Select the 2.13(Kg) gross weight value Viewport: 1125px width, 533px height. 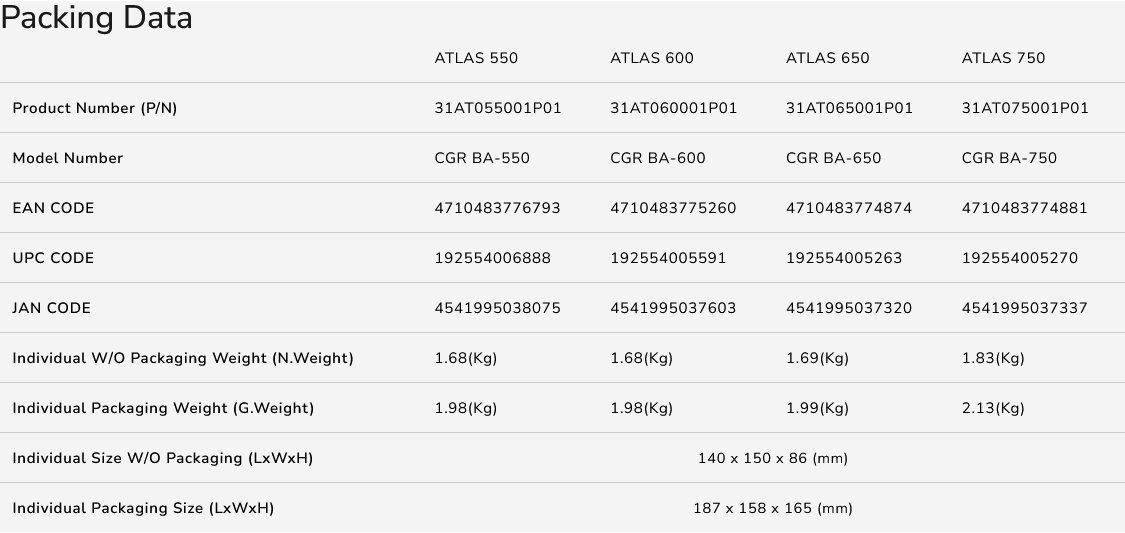993,408
